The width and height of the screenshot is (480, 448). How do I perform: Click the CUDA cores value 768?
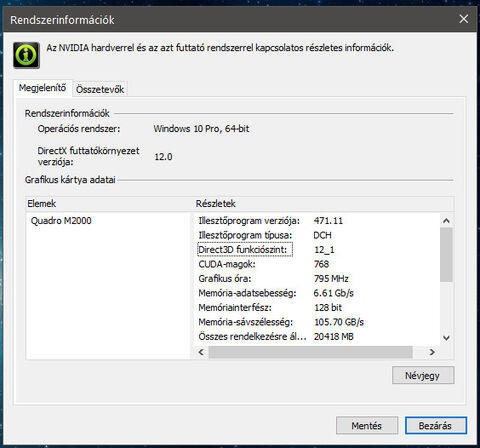tap(322, 264)
